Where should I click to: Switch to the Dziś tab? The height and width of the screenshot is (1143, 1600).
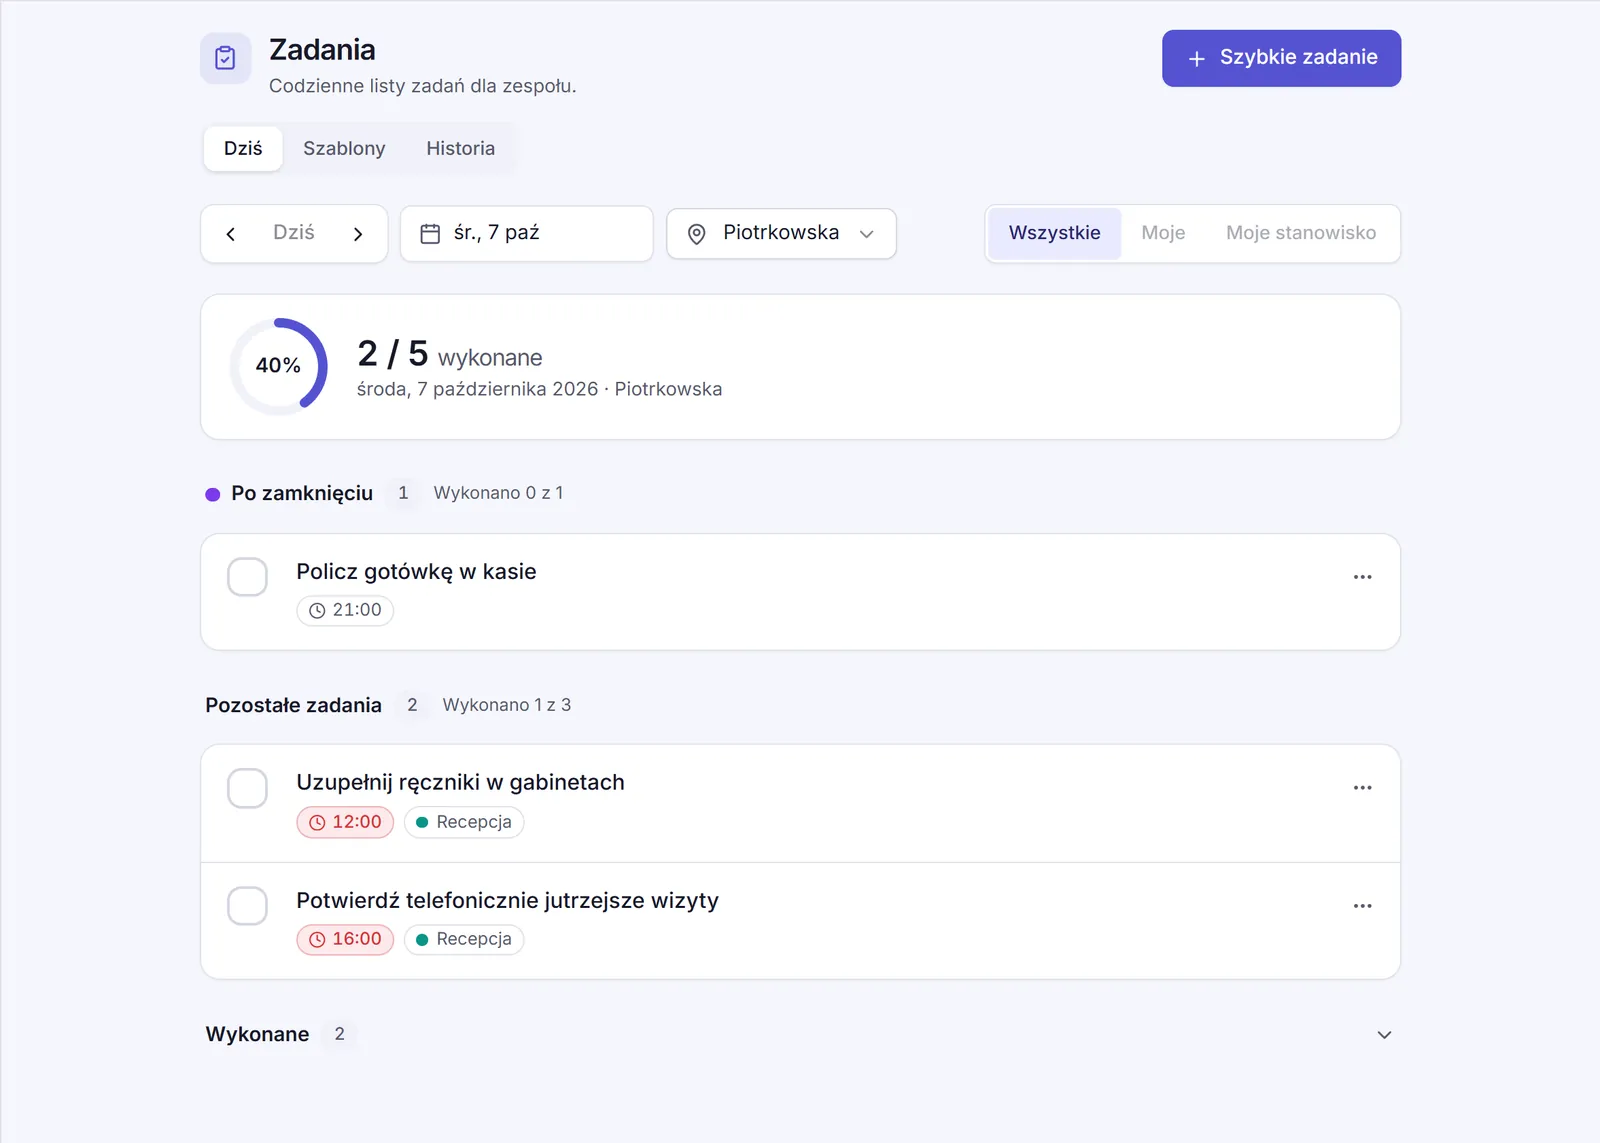243,149
